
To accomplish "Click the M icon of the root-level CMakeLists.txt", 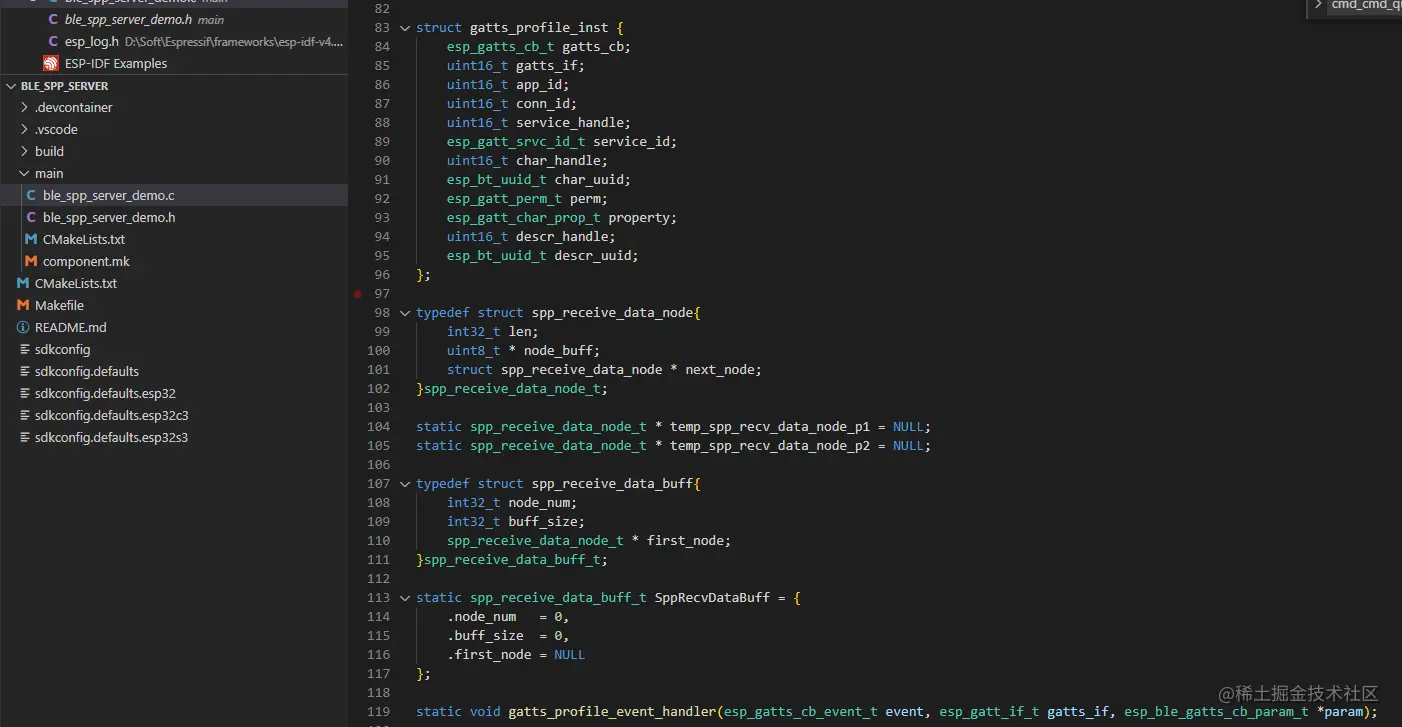I will 23,283.
